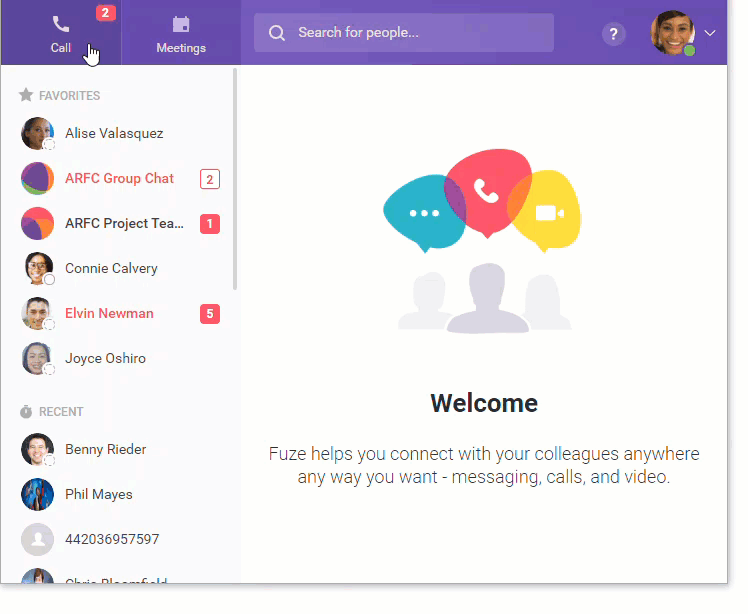Click the generic avatar for 442036957597
This screenshot has height=614, width=748.
[37, 539]
